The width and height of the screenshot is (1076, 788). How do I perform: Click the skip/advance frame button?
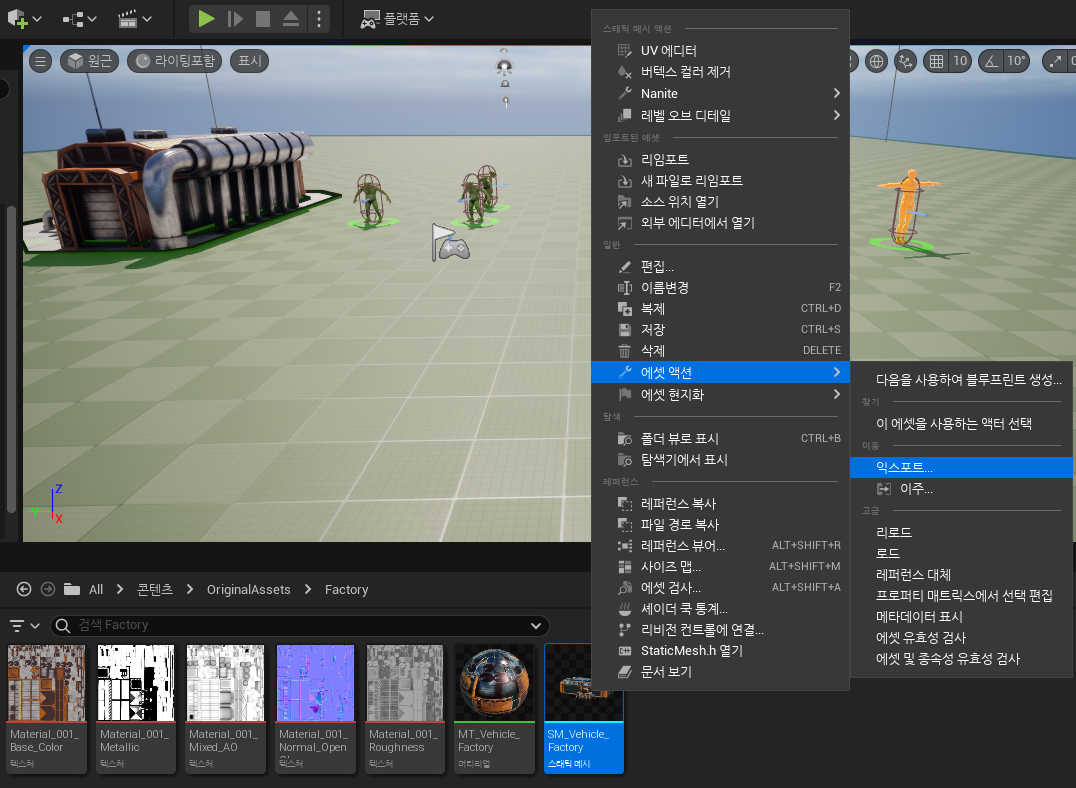tap(235, 19)
